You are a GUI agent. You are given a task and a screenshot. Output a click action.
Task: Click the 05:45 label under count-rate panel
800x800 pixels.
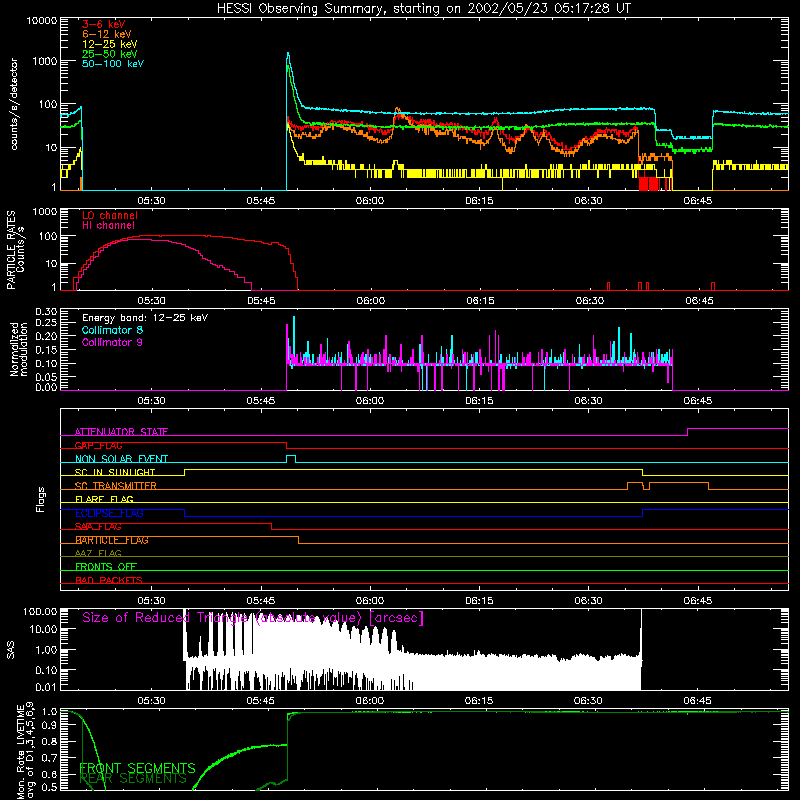pos(261,201)
